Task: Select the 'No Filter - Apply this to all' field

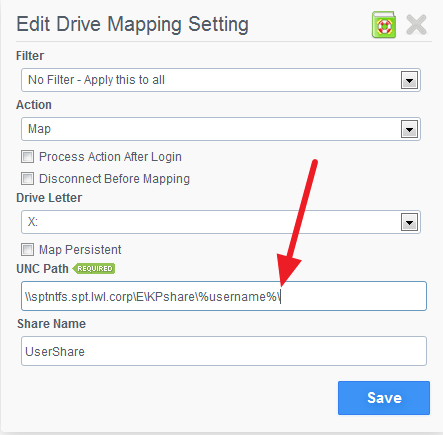Action: [x=221, y=80]
